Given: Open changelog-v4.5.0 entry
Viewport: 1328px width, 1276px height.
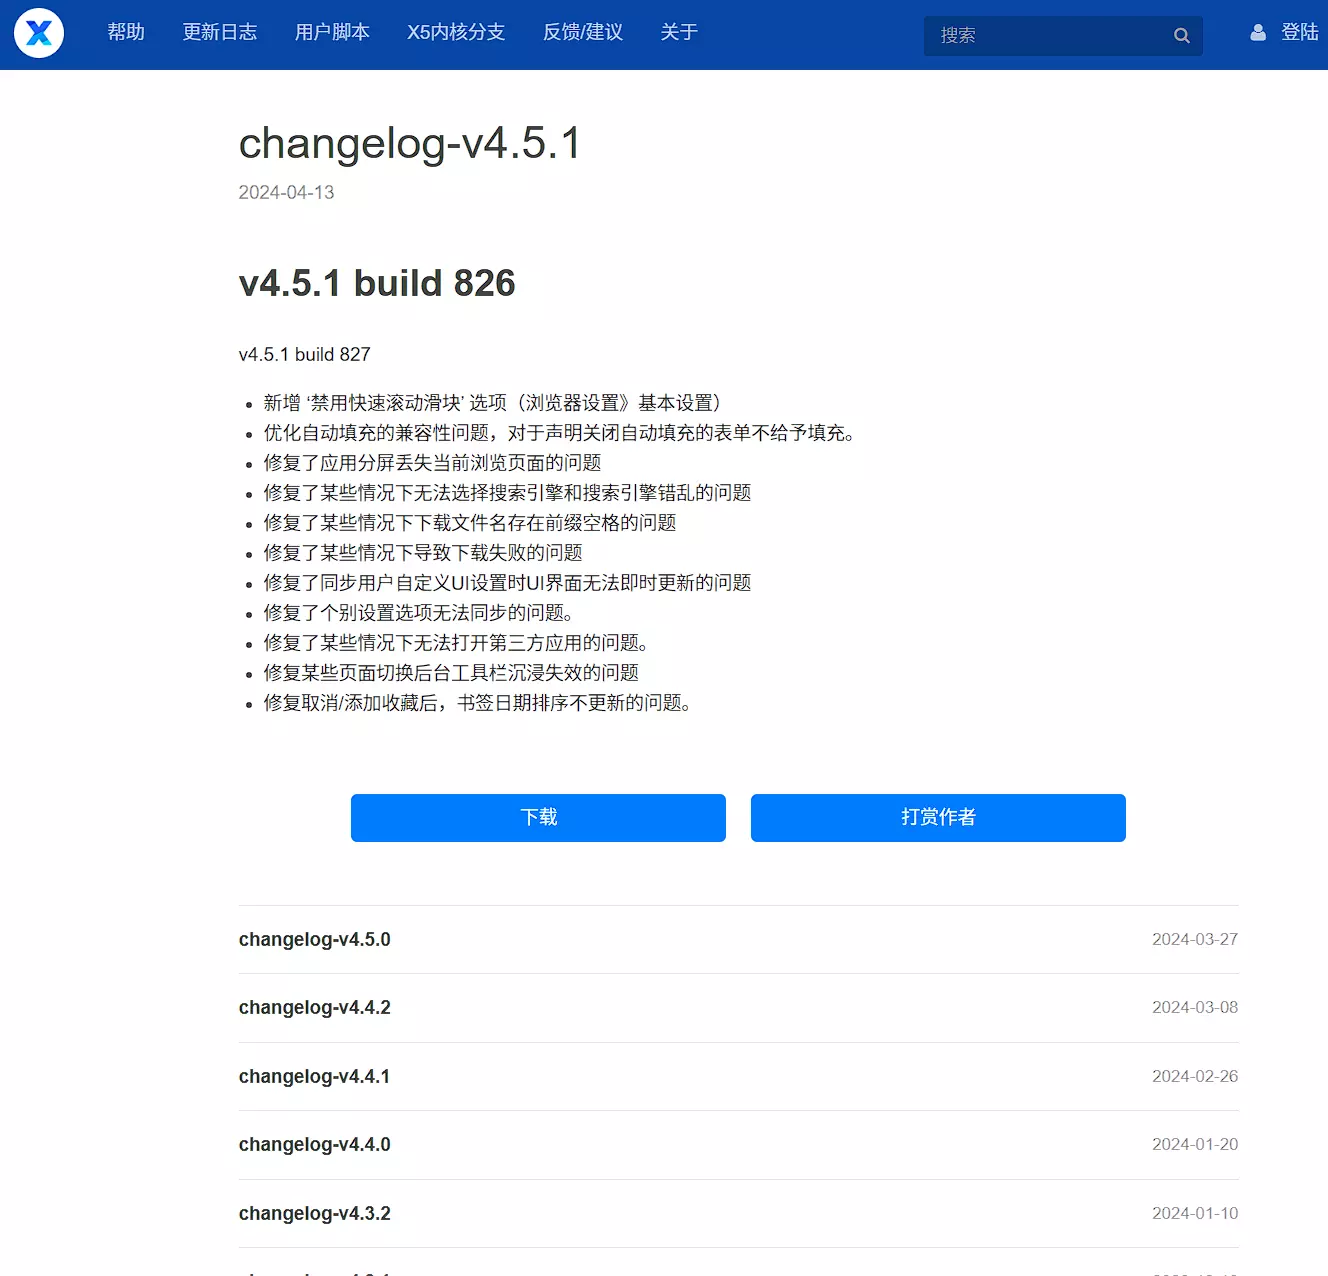Looking at the screenshot, I should coord(315,940).
